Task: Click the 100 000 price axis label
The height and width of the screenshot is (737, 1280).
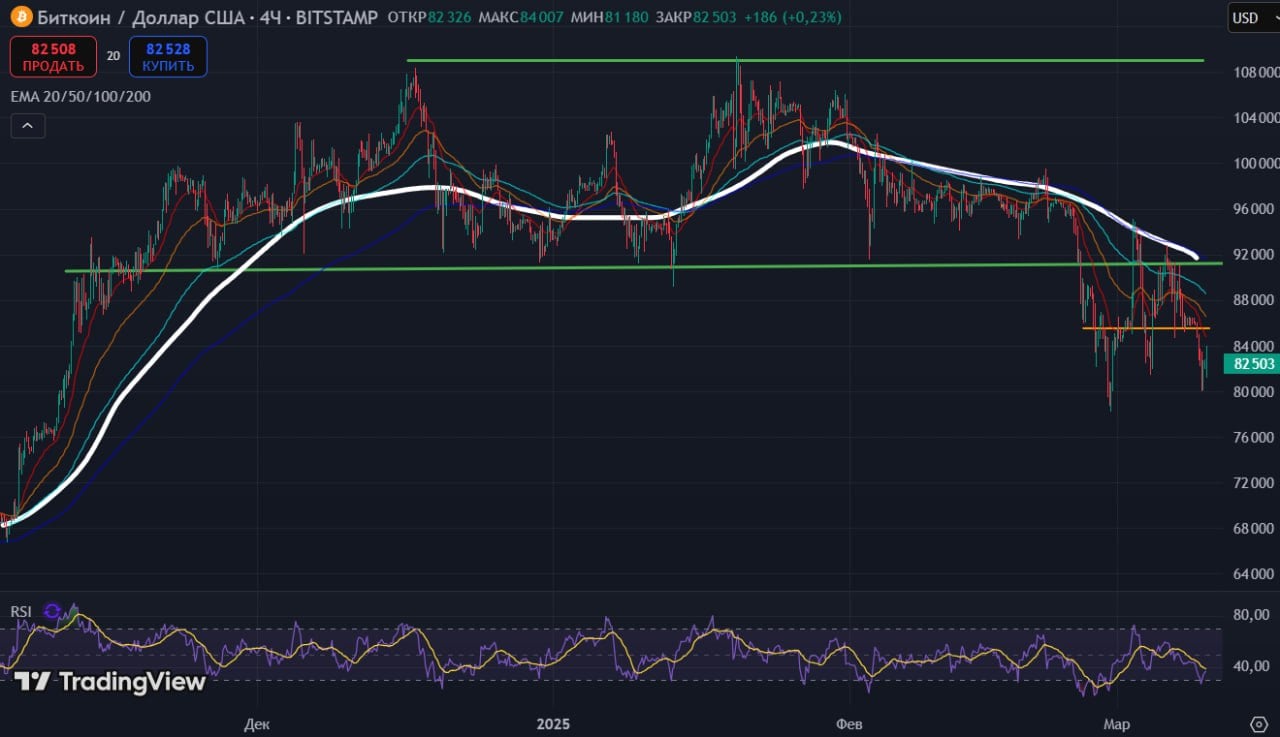Action: [1256, 163]
